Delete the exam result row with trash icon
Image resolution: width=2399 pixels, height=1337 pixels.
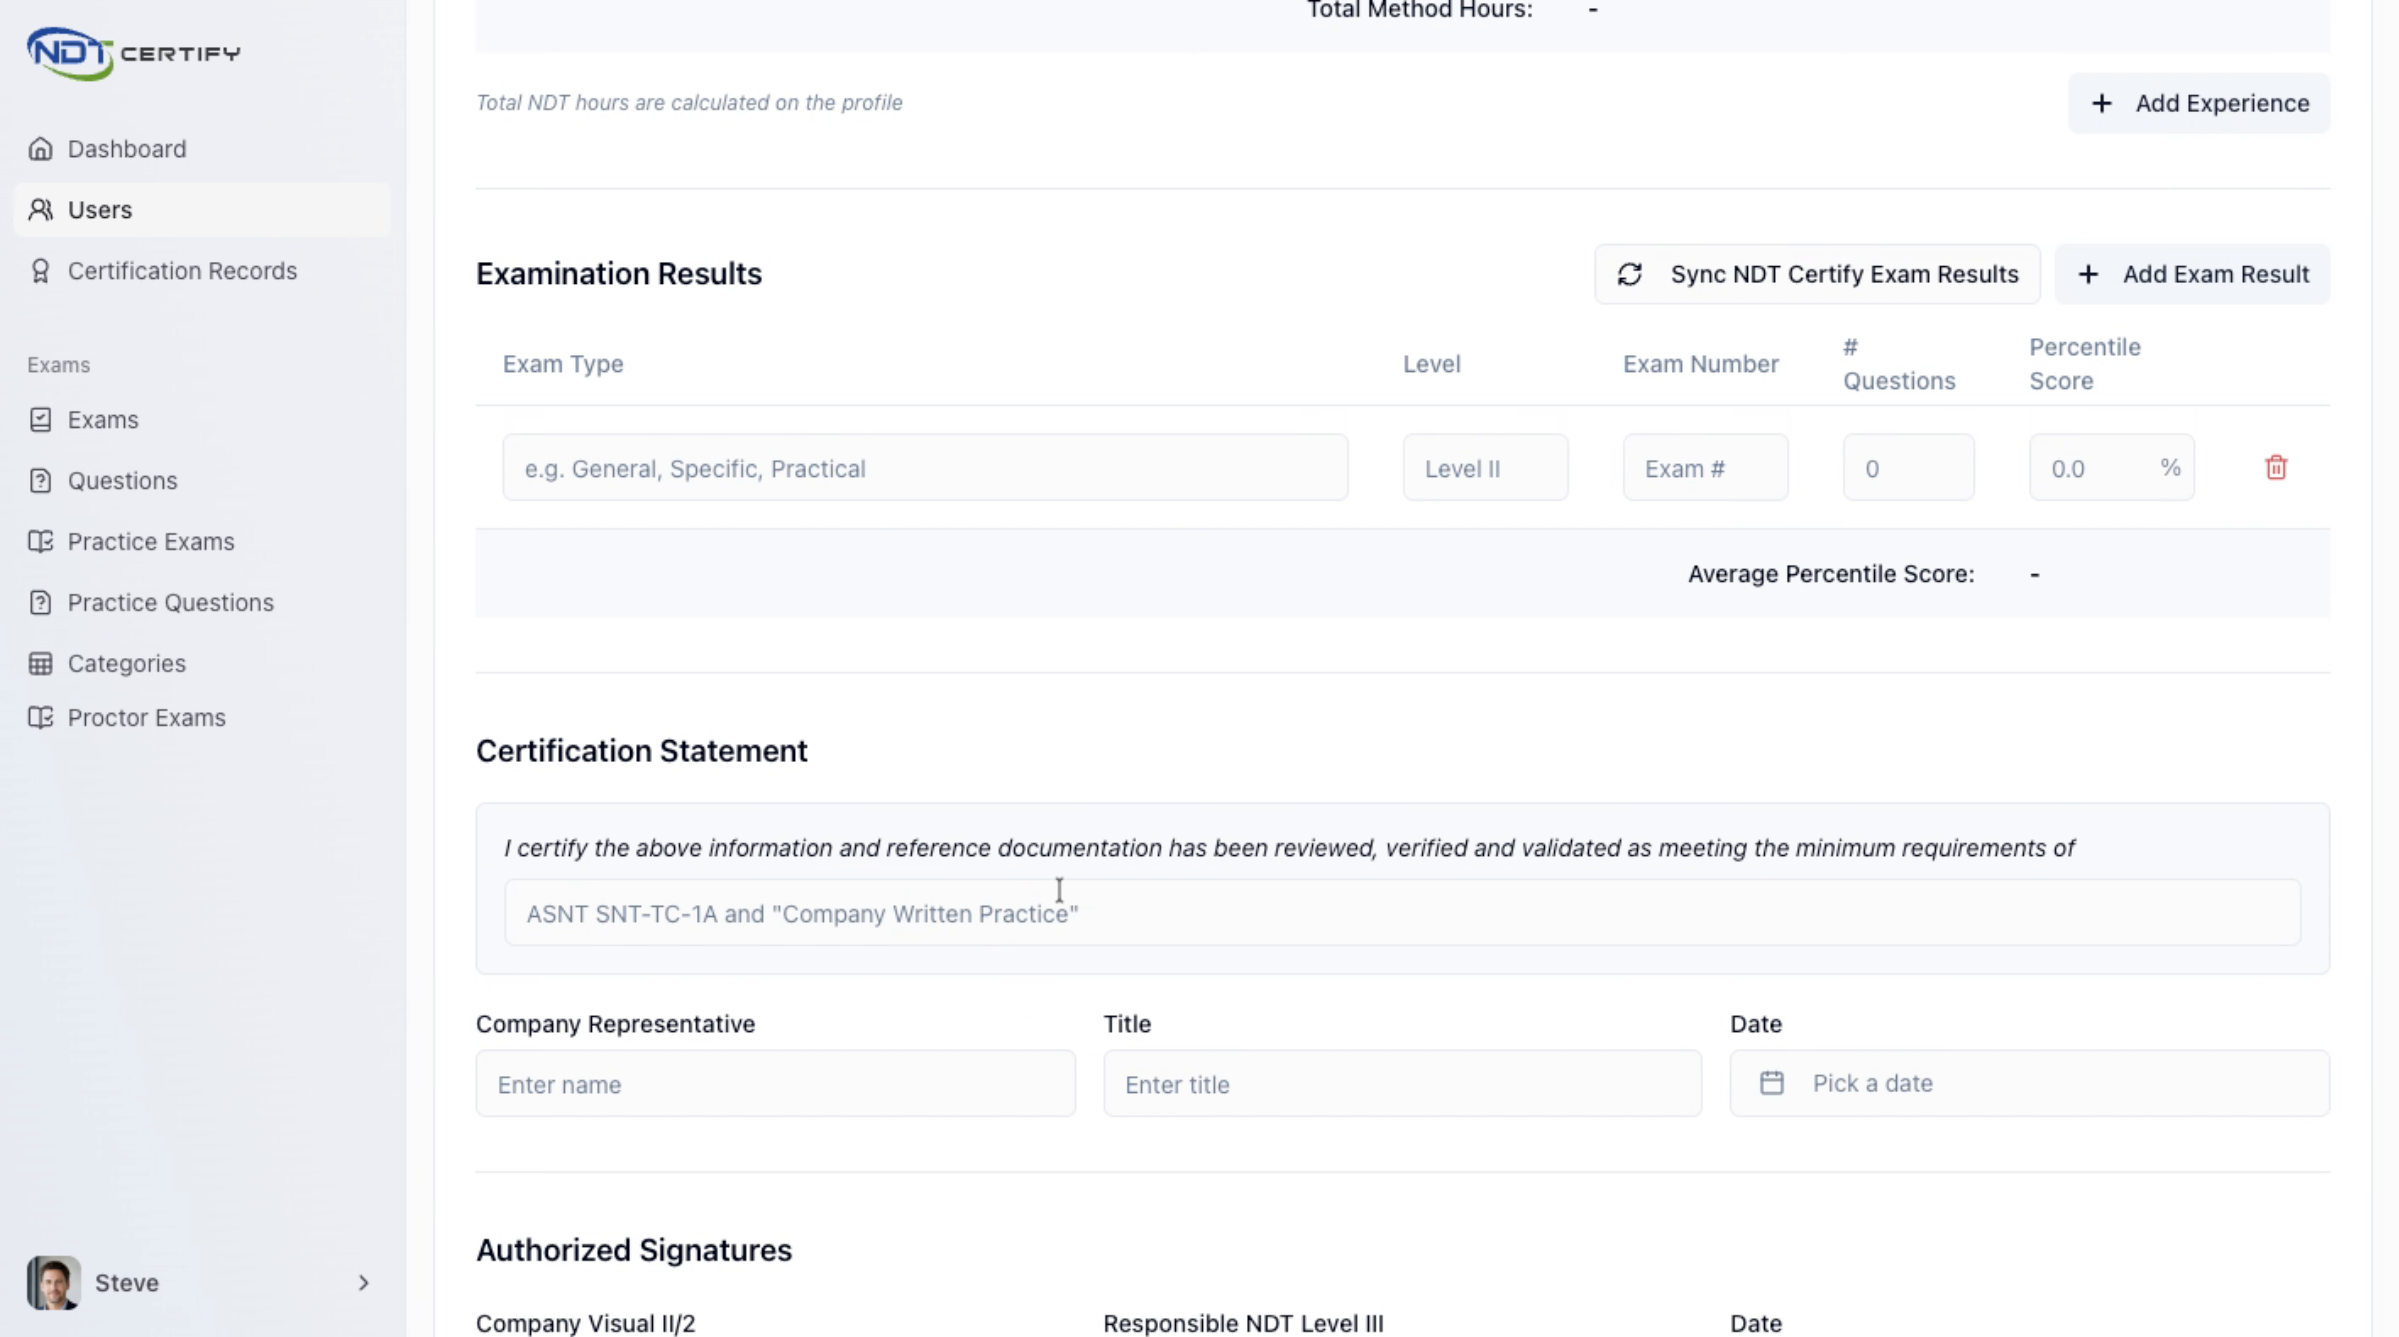click(2276, 468)
